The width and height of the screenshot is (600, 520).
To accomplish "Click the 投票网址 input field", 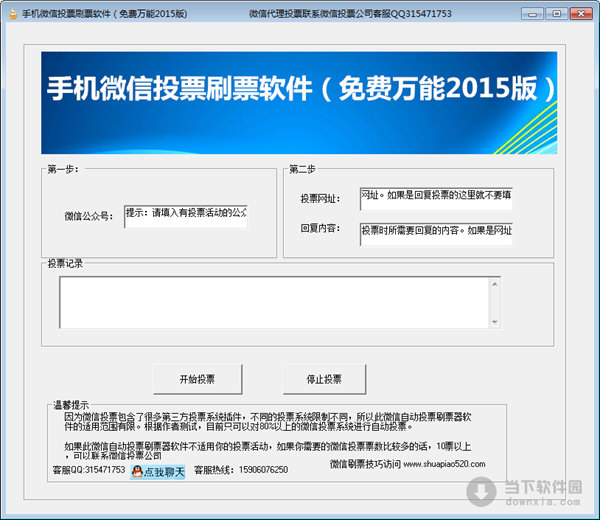I will coord(436,199).
